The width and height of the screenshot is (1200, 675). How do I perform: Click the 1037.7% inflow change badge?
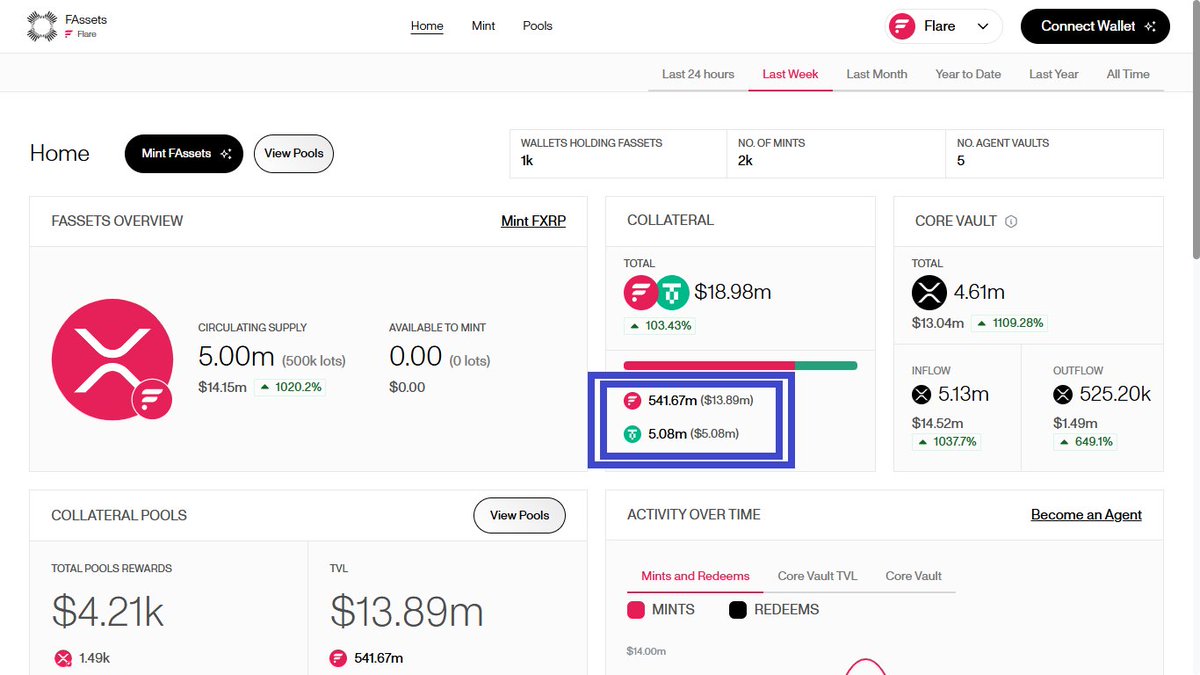click(x=946, y=442)
